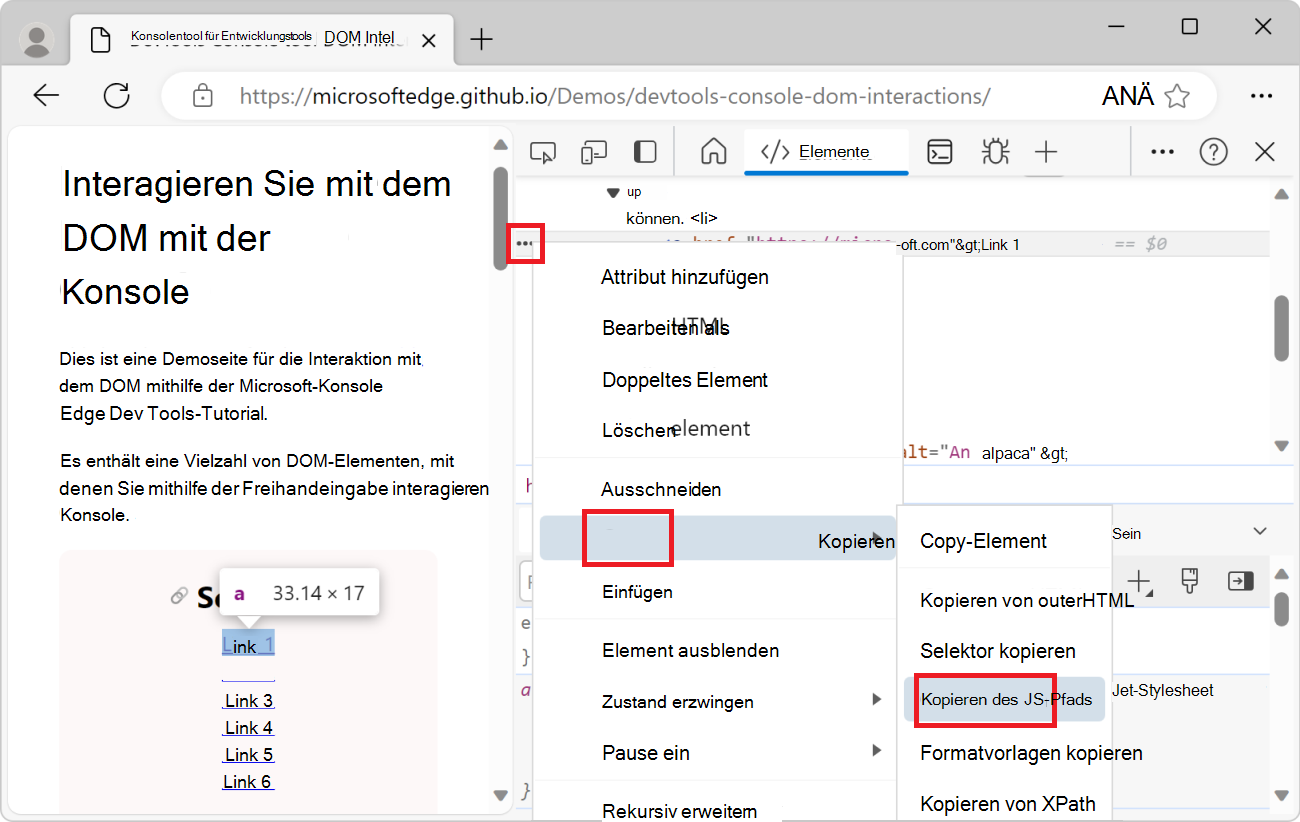Toggle device emulation mode

coord(594,152)
